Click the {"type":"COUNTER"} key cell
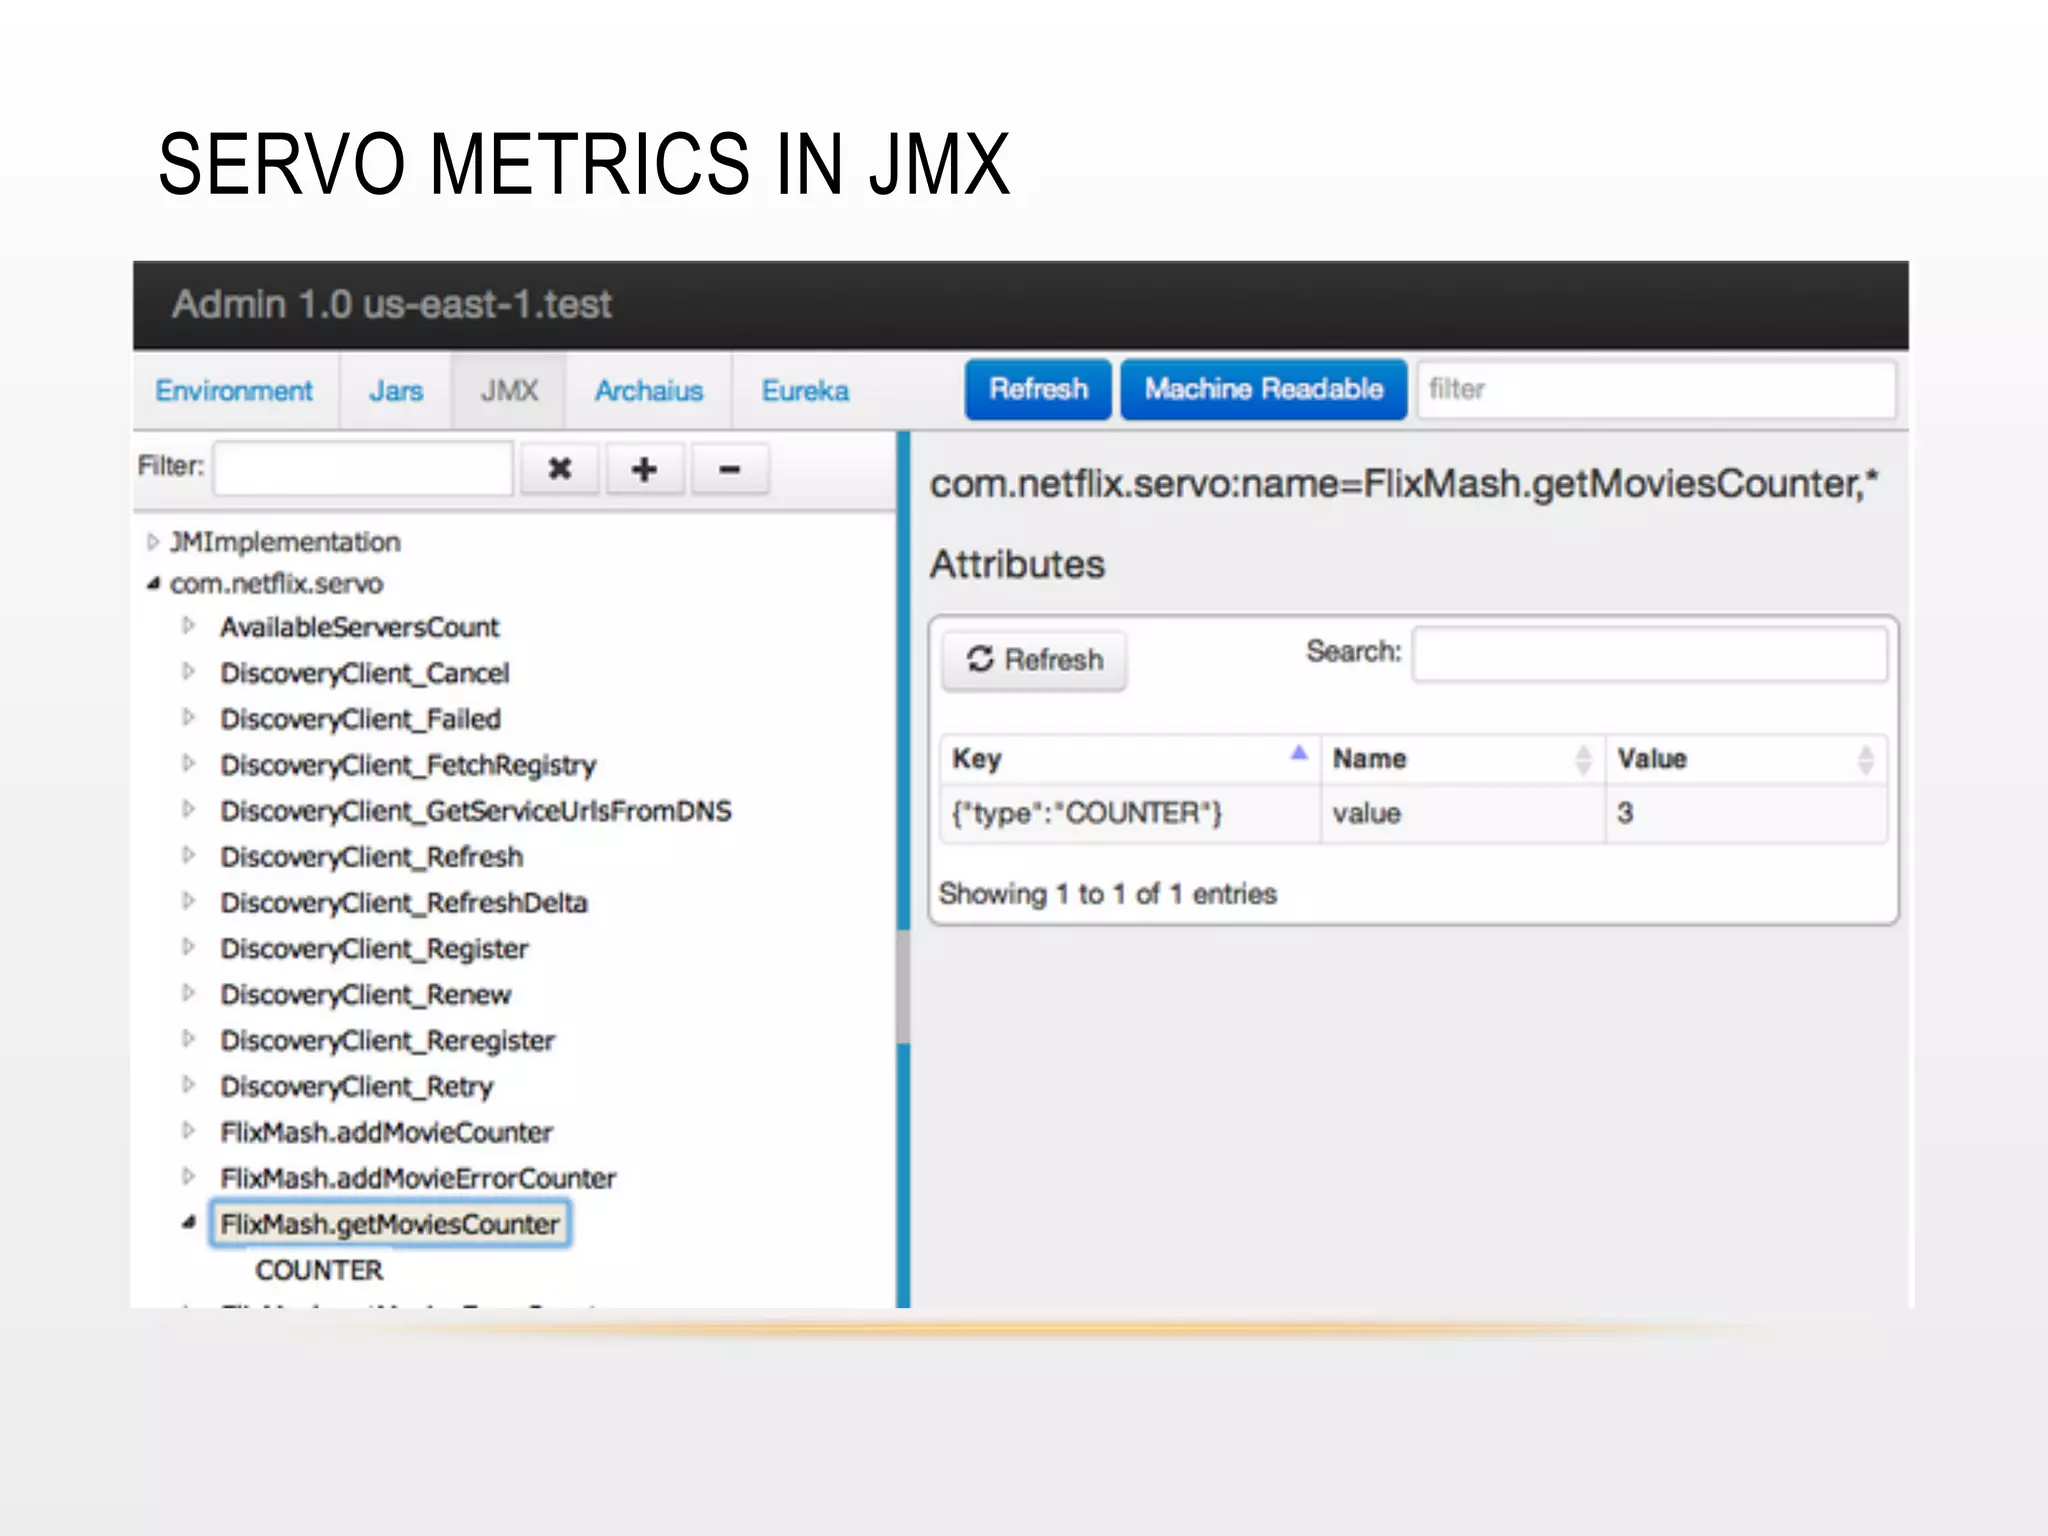The height and width of the screenshot is (1536, 2048). point(1130,813)
